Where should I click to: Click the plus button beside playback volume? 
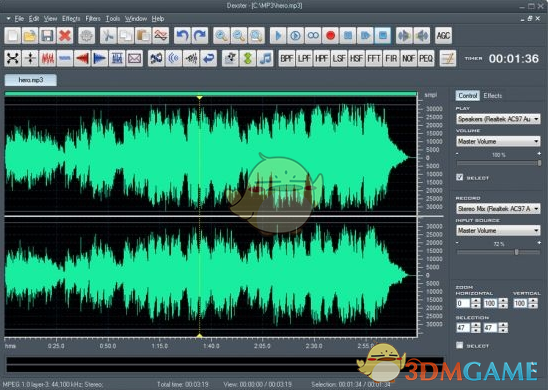[x=539, y=154]
